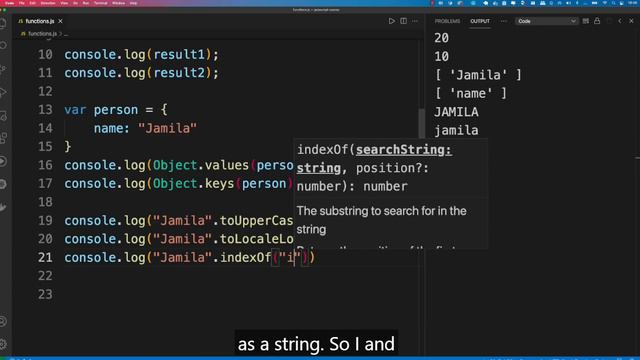Open the play-circle activity bar icon

pos(3,161)
